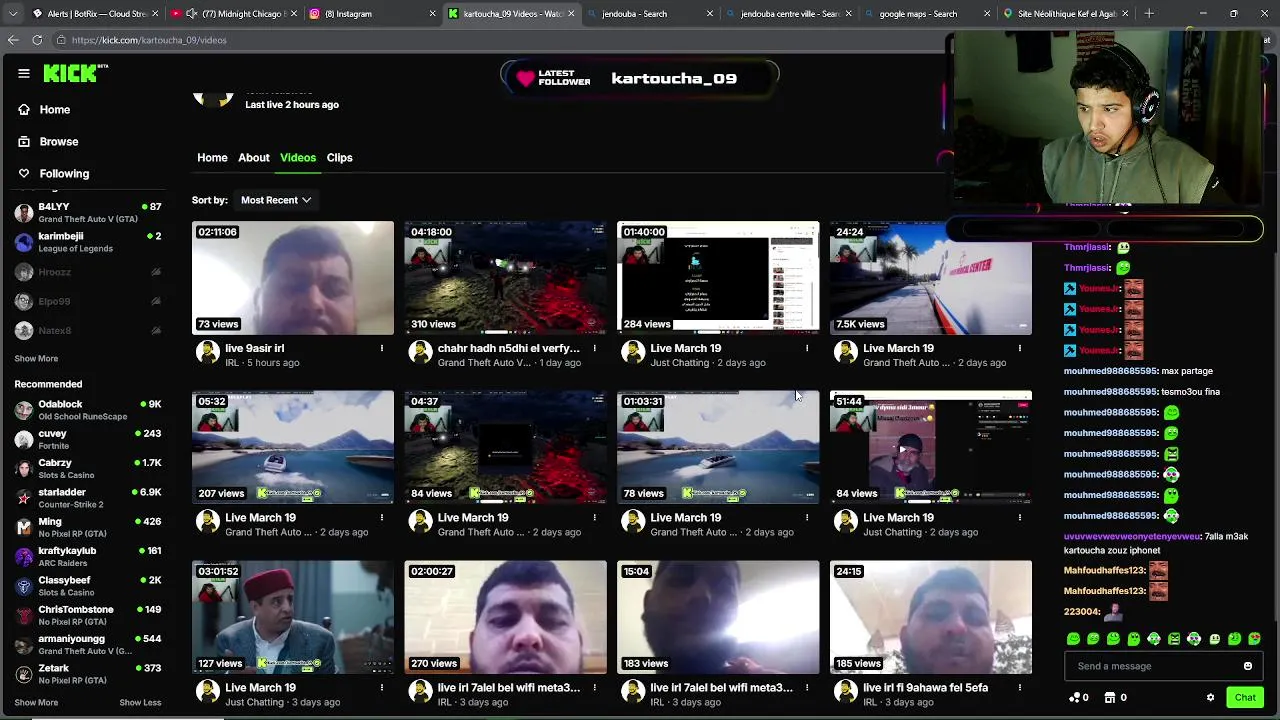Show more followed channels
1280x720 pixels.
tap(36, 358)
